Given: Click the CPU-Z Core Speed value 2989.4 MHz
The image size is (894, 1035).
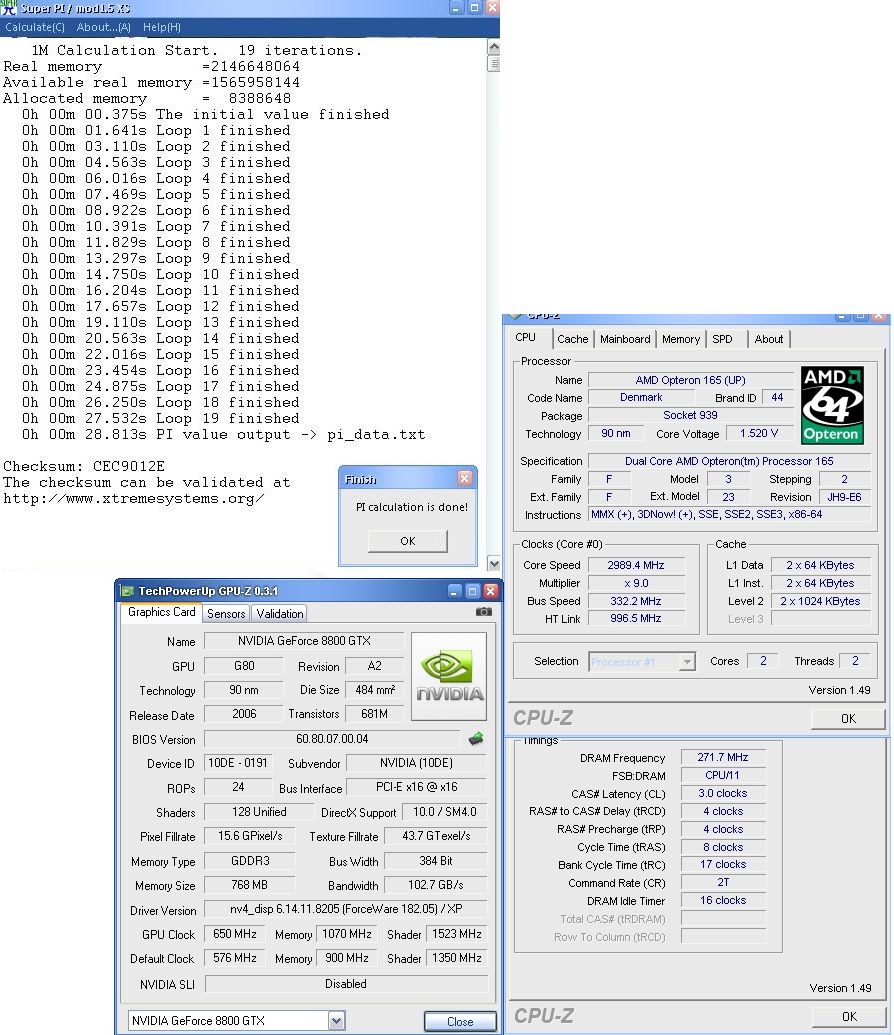Looking at the screenshot, I should pyautogui.click(x=636, y=565).
